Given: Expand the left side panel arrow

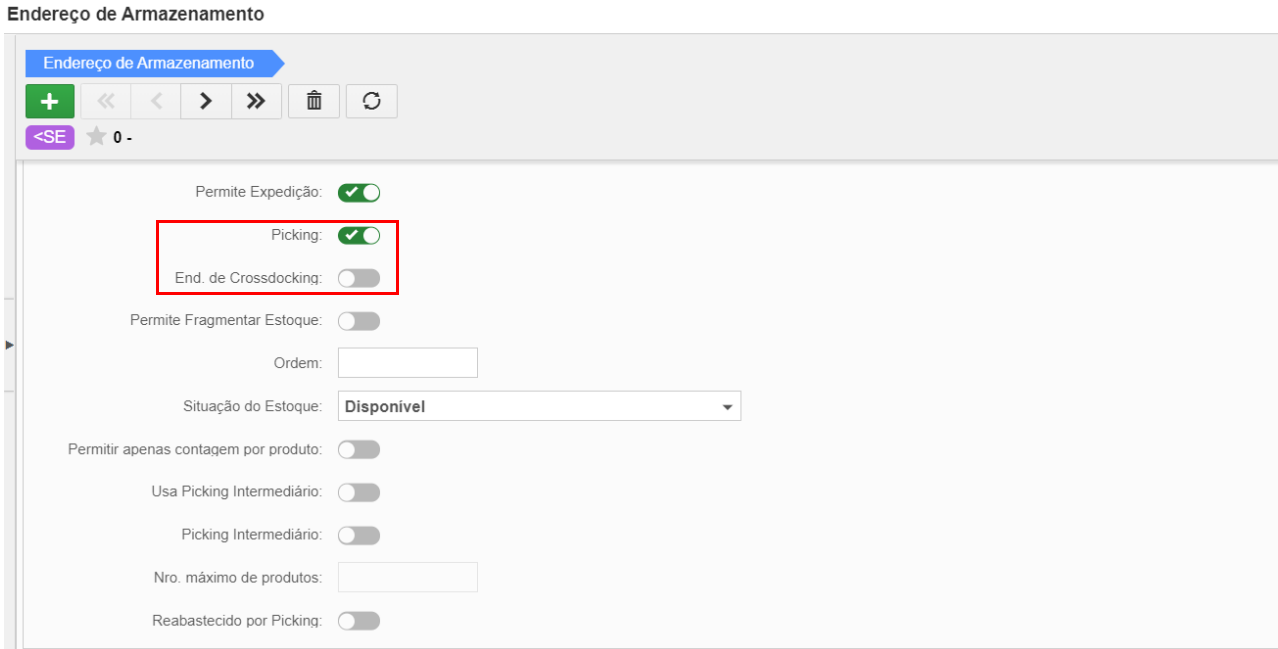Looking at the screenshot, I should (10, 344).
